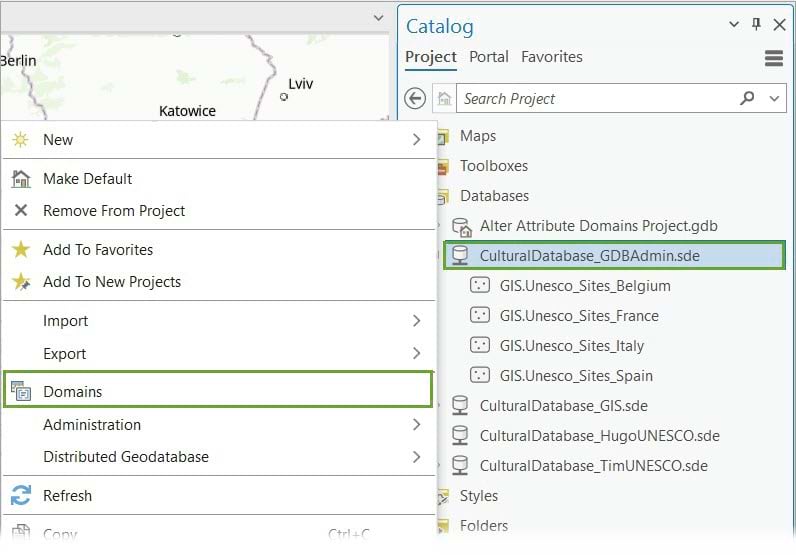Viewport: 796px width, 555px height.
Task: Click the default geodatabase icon
Action: [x=462, y=227]
